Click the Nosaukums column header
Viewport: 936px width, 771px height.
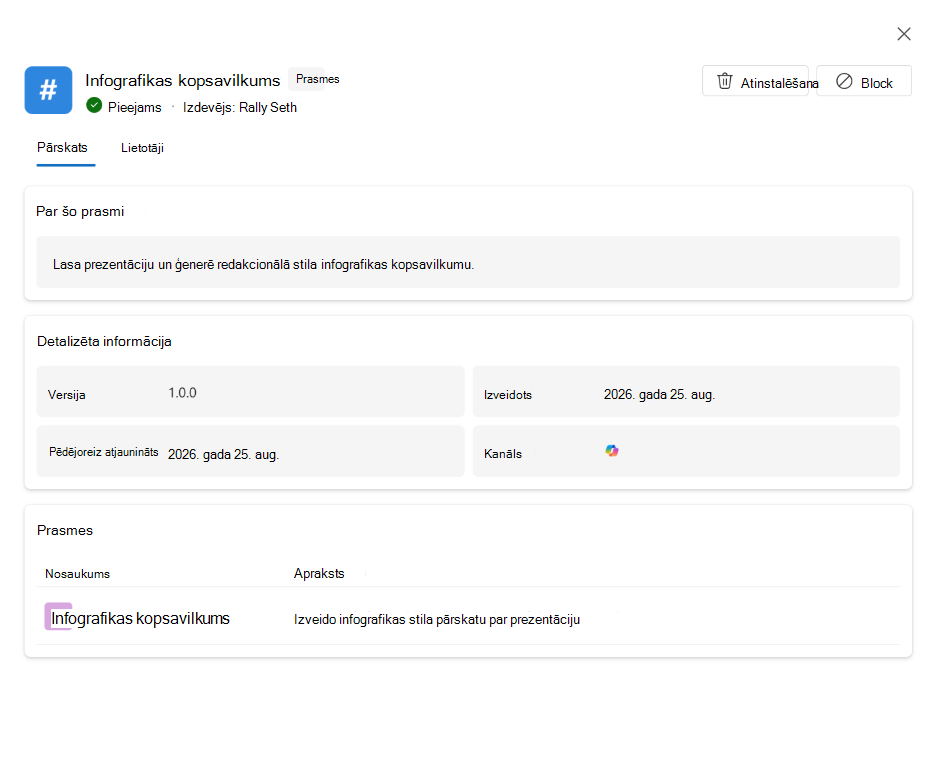point(78,573)
